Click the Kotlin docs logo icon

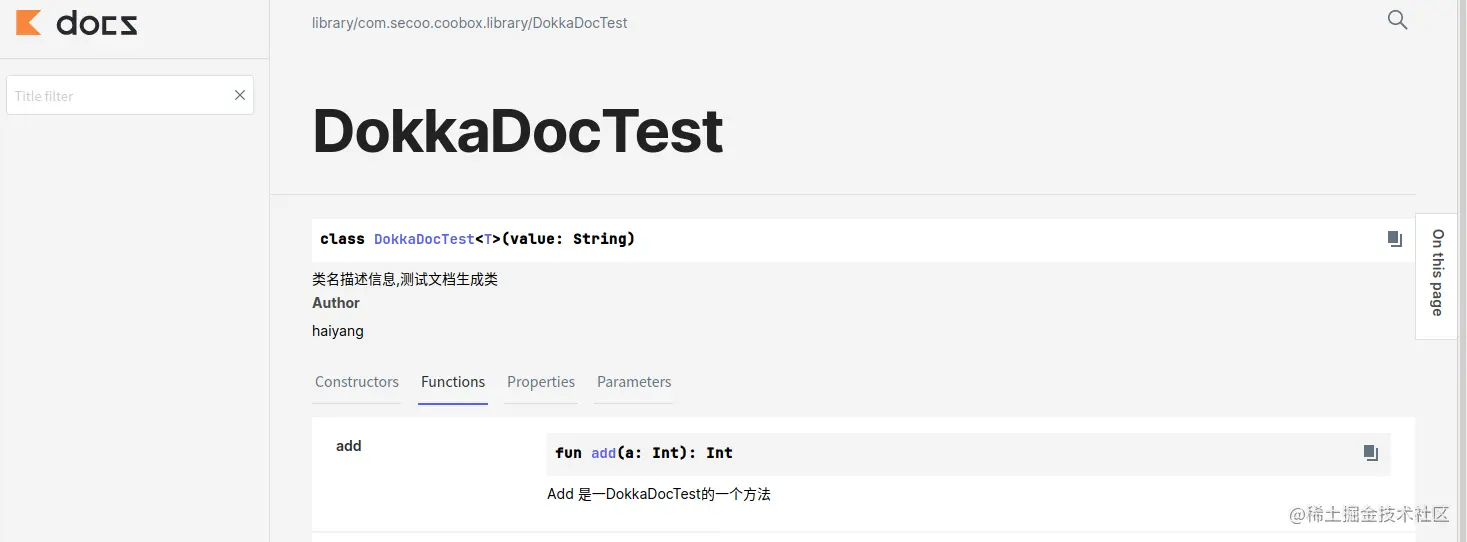coord(29,23)
